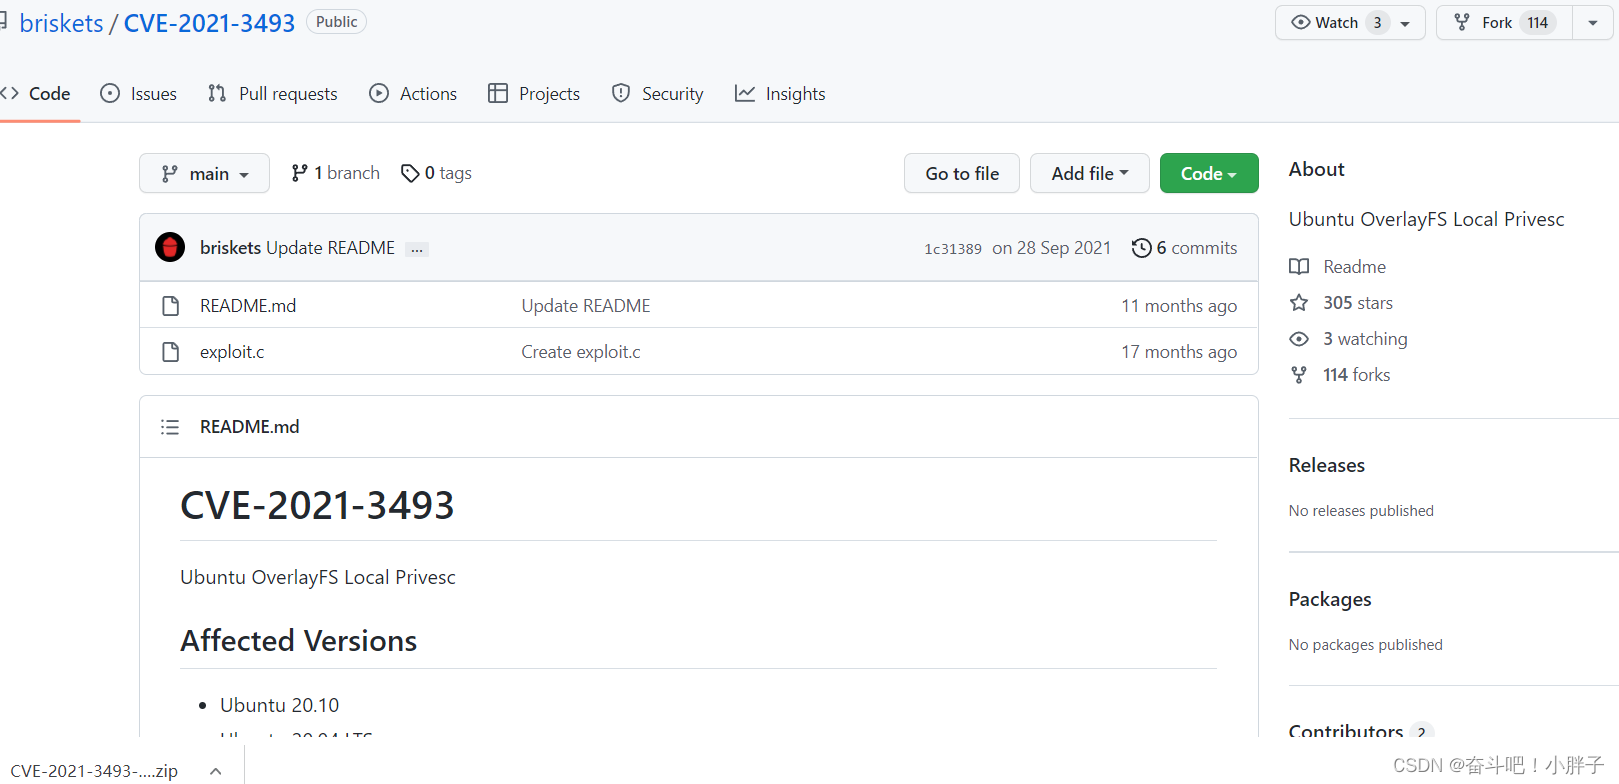Screen dimensions: 1619x784
Task: Click the branch icon beside 1 branch
Action: click(x=299, y=173)
